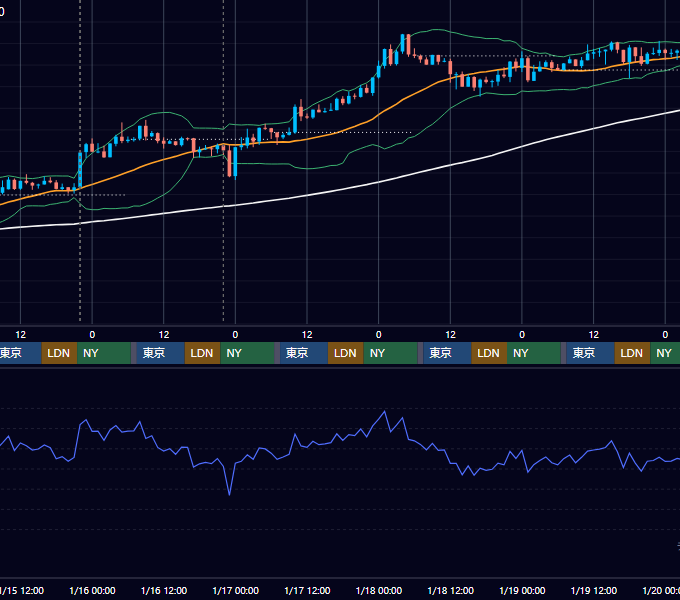
Task: Select the 東京 session block covering 1/19 12:00
Action: 590,353
